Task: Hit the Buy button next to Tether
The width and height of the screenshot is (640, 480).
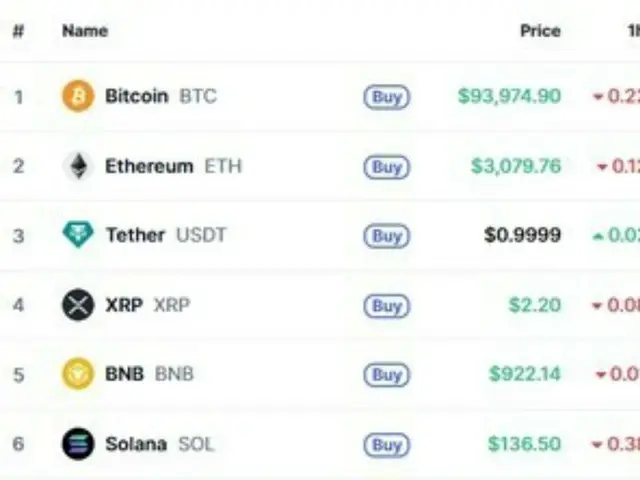Action: 386,236
